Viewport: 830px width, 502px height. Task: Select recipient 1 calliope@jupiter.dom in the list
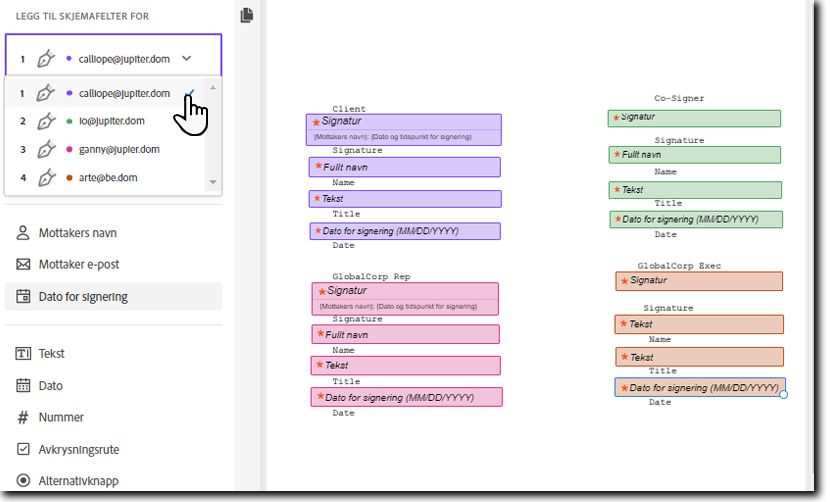[x=106, y=93]
